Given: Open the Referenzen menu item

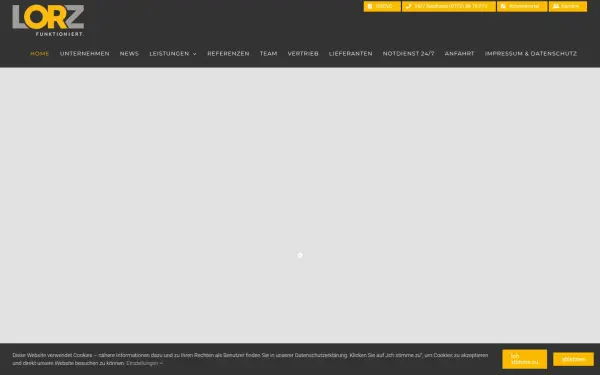Looking at the screenshot, I should (228, 54).
